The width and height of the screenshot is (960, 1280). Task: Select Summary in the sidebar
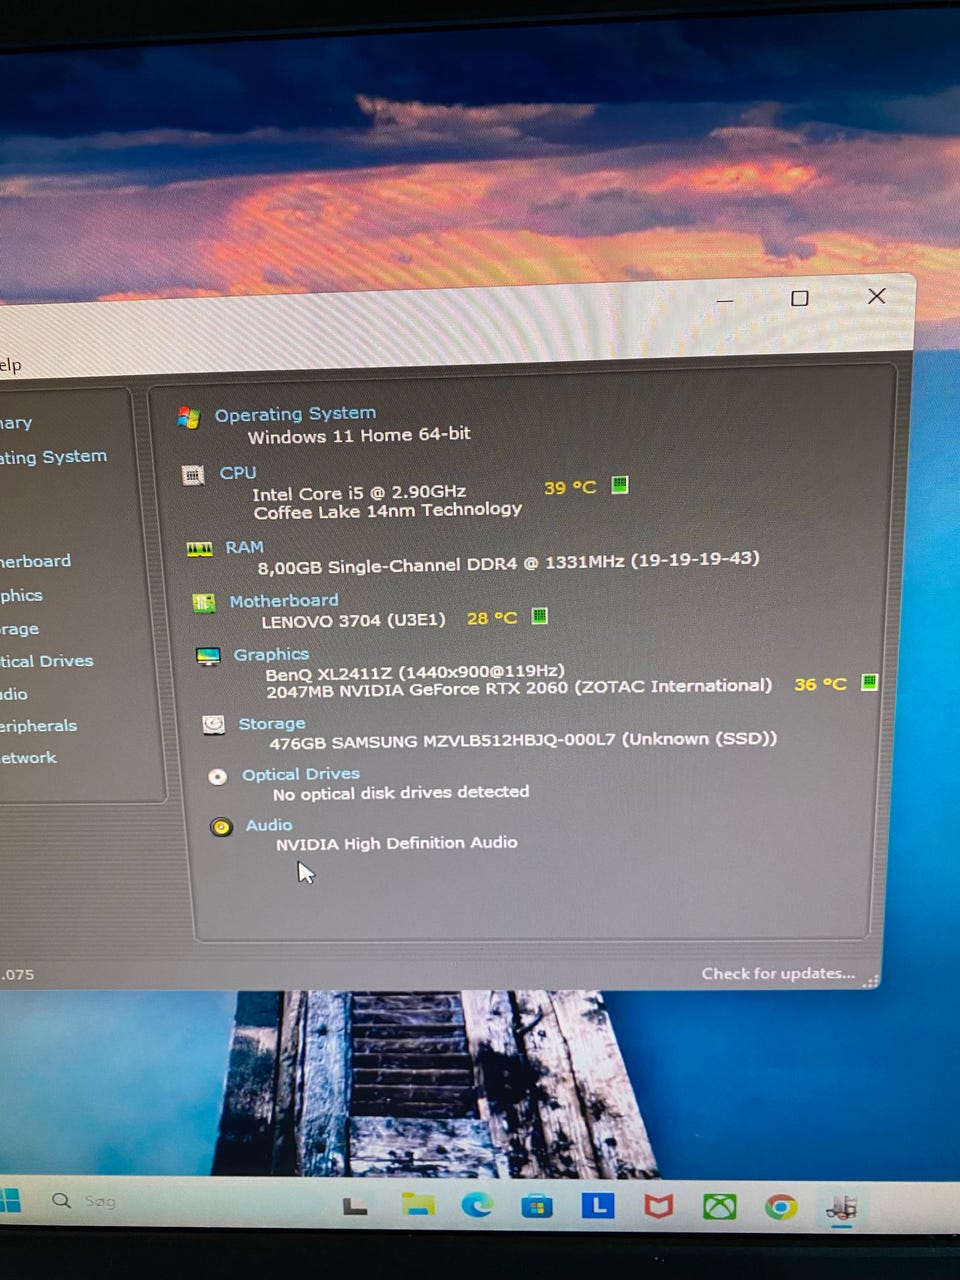16,423
